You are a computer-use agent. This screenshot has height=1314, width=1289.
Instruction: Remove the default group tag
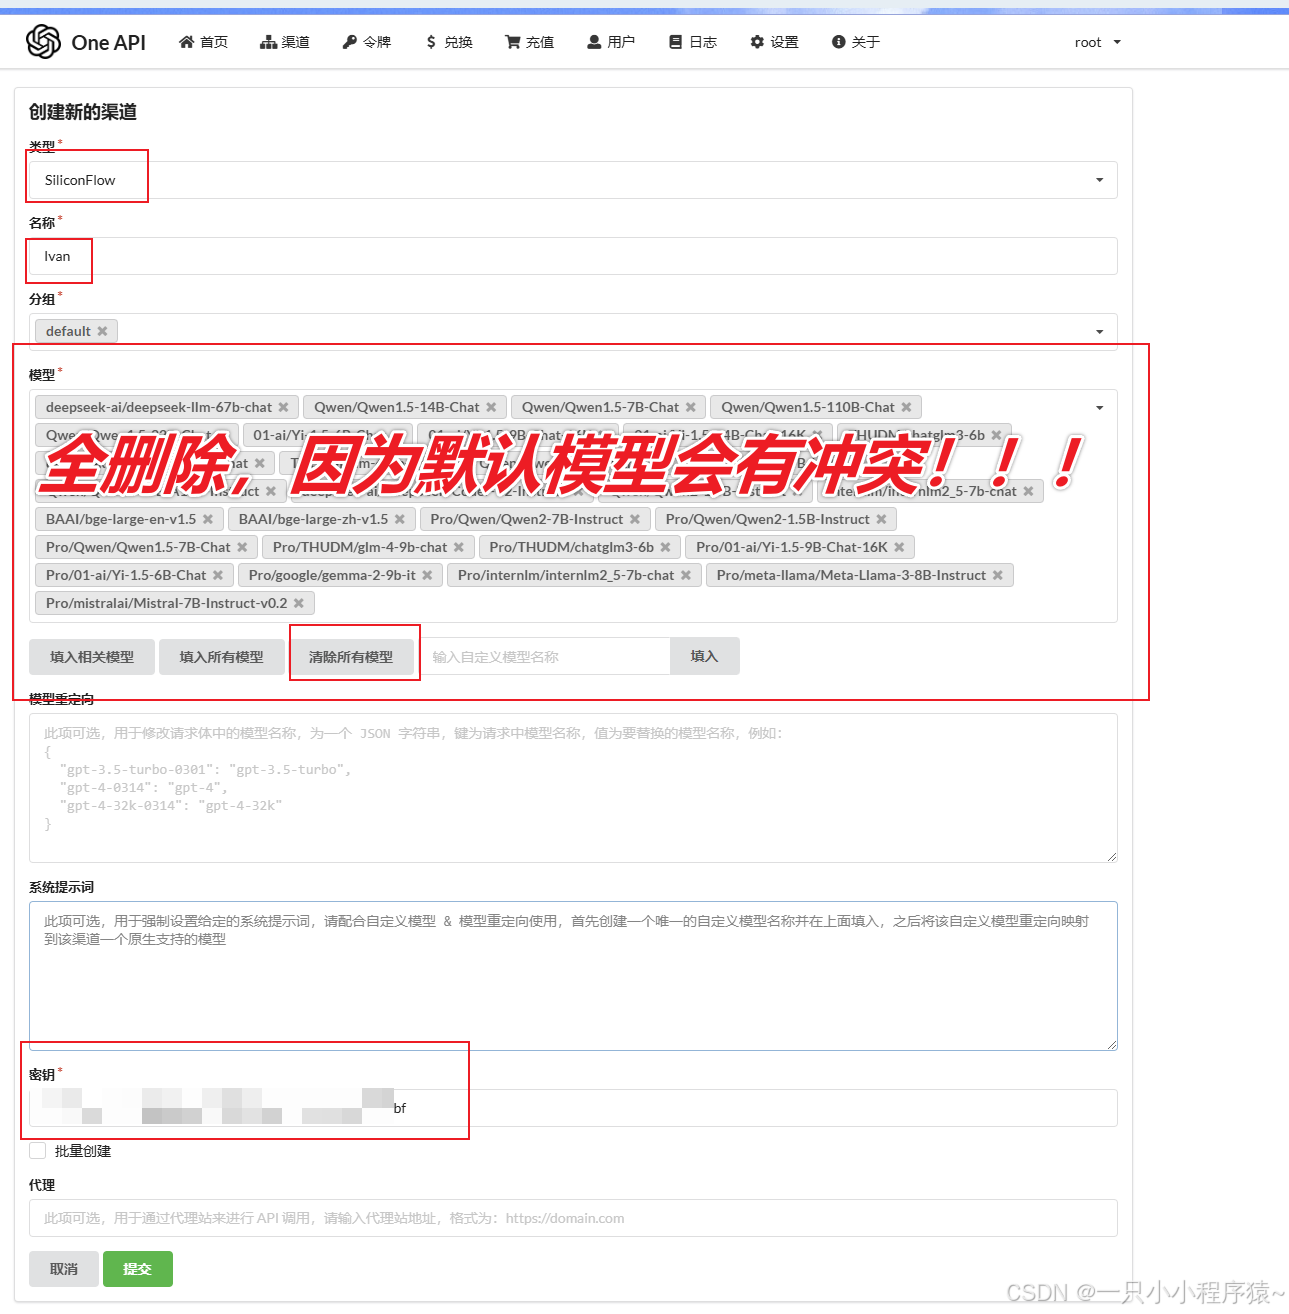102,331
